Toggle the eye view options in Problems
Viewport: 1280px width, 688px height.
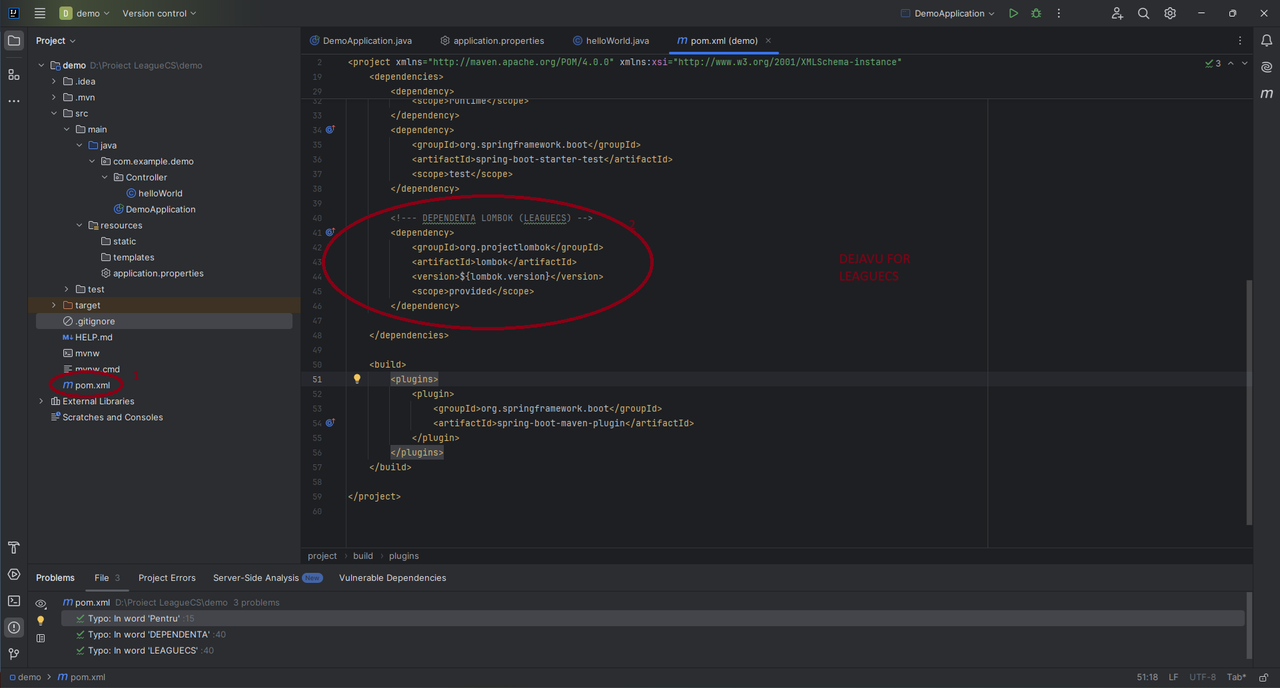(x=41, y=604)
